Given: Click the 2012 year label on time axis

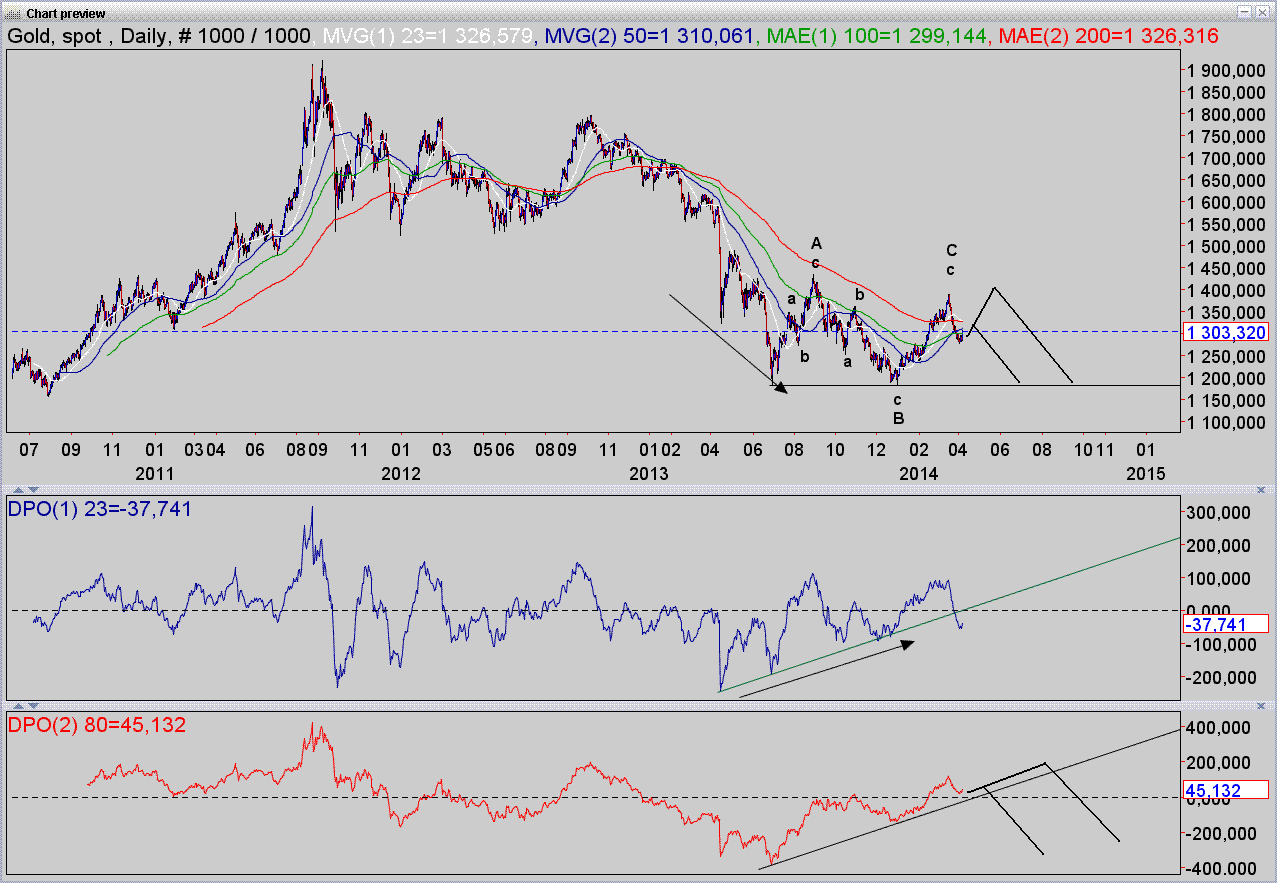Looking at the screenshot, I should coord(401,472).
